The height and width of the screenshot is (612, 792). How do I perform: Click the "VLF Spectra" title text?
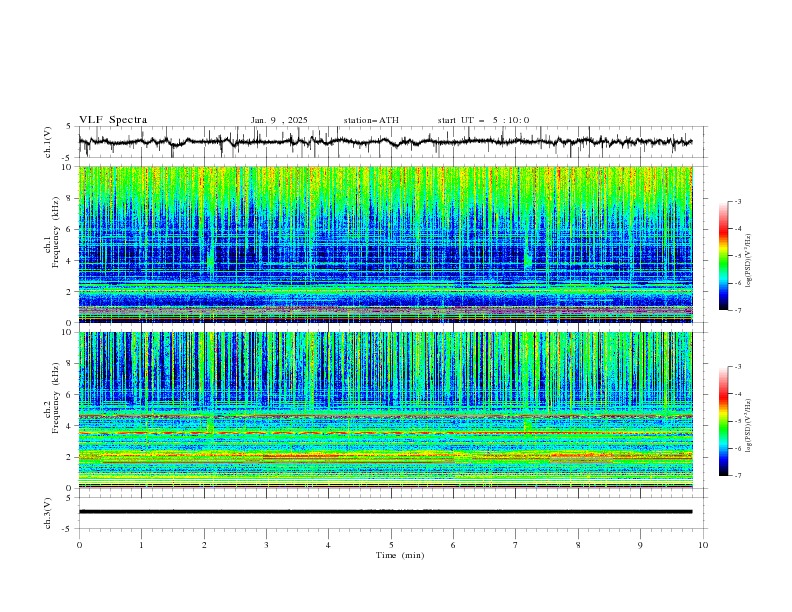(113, 120)
